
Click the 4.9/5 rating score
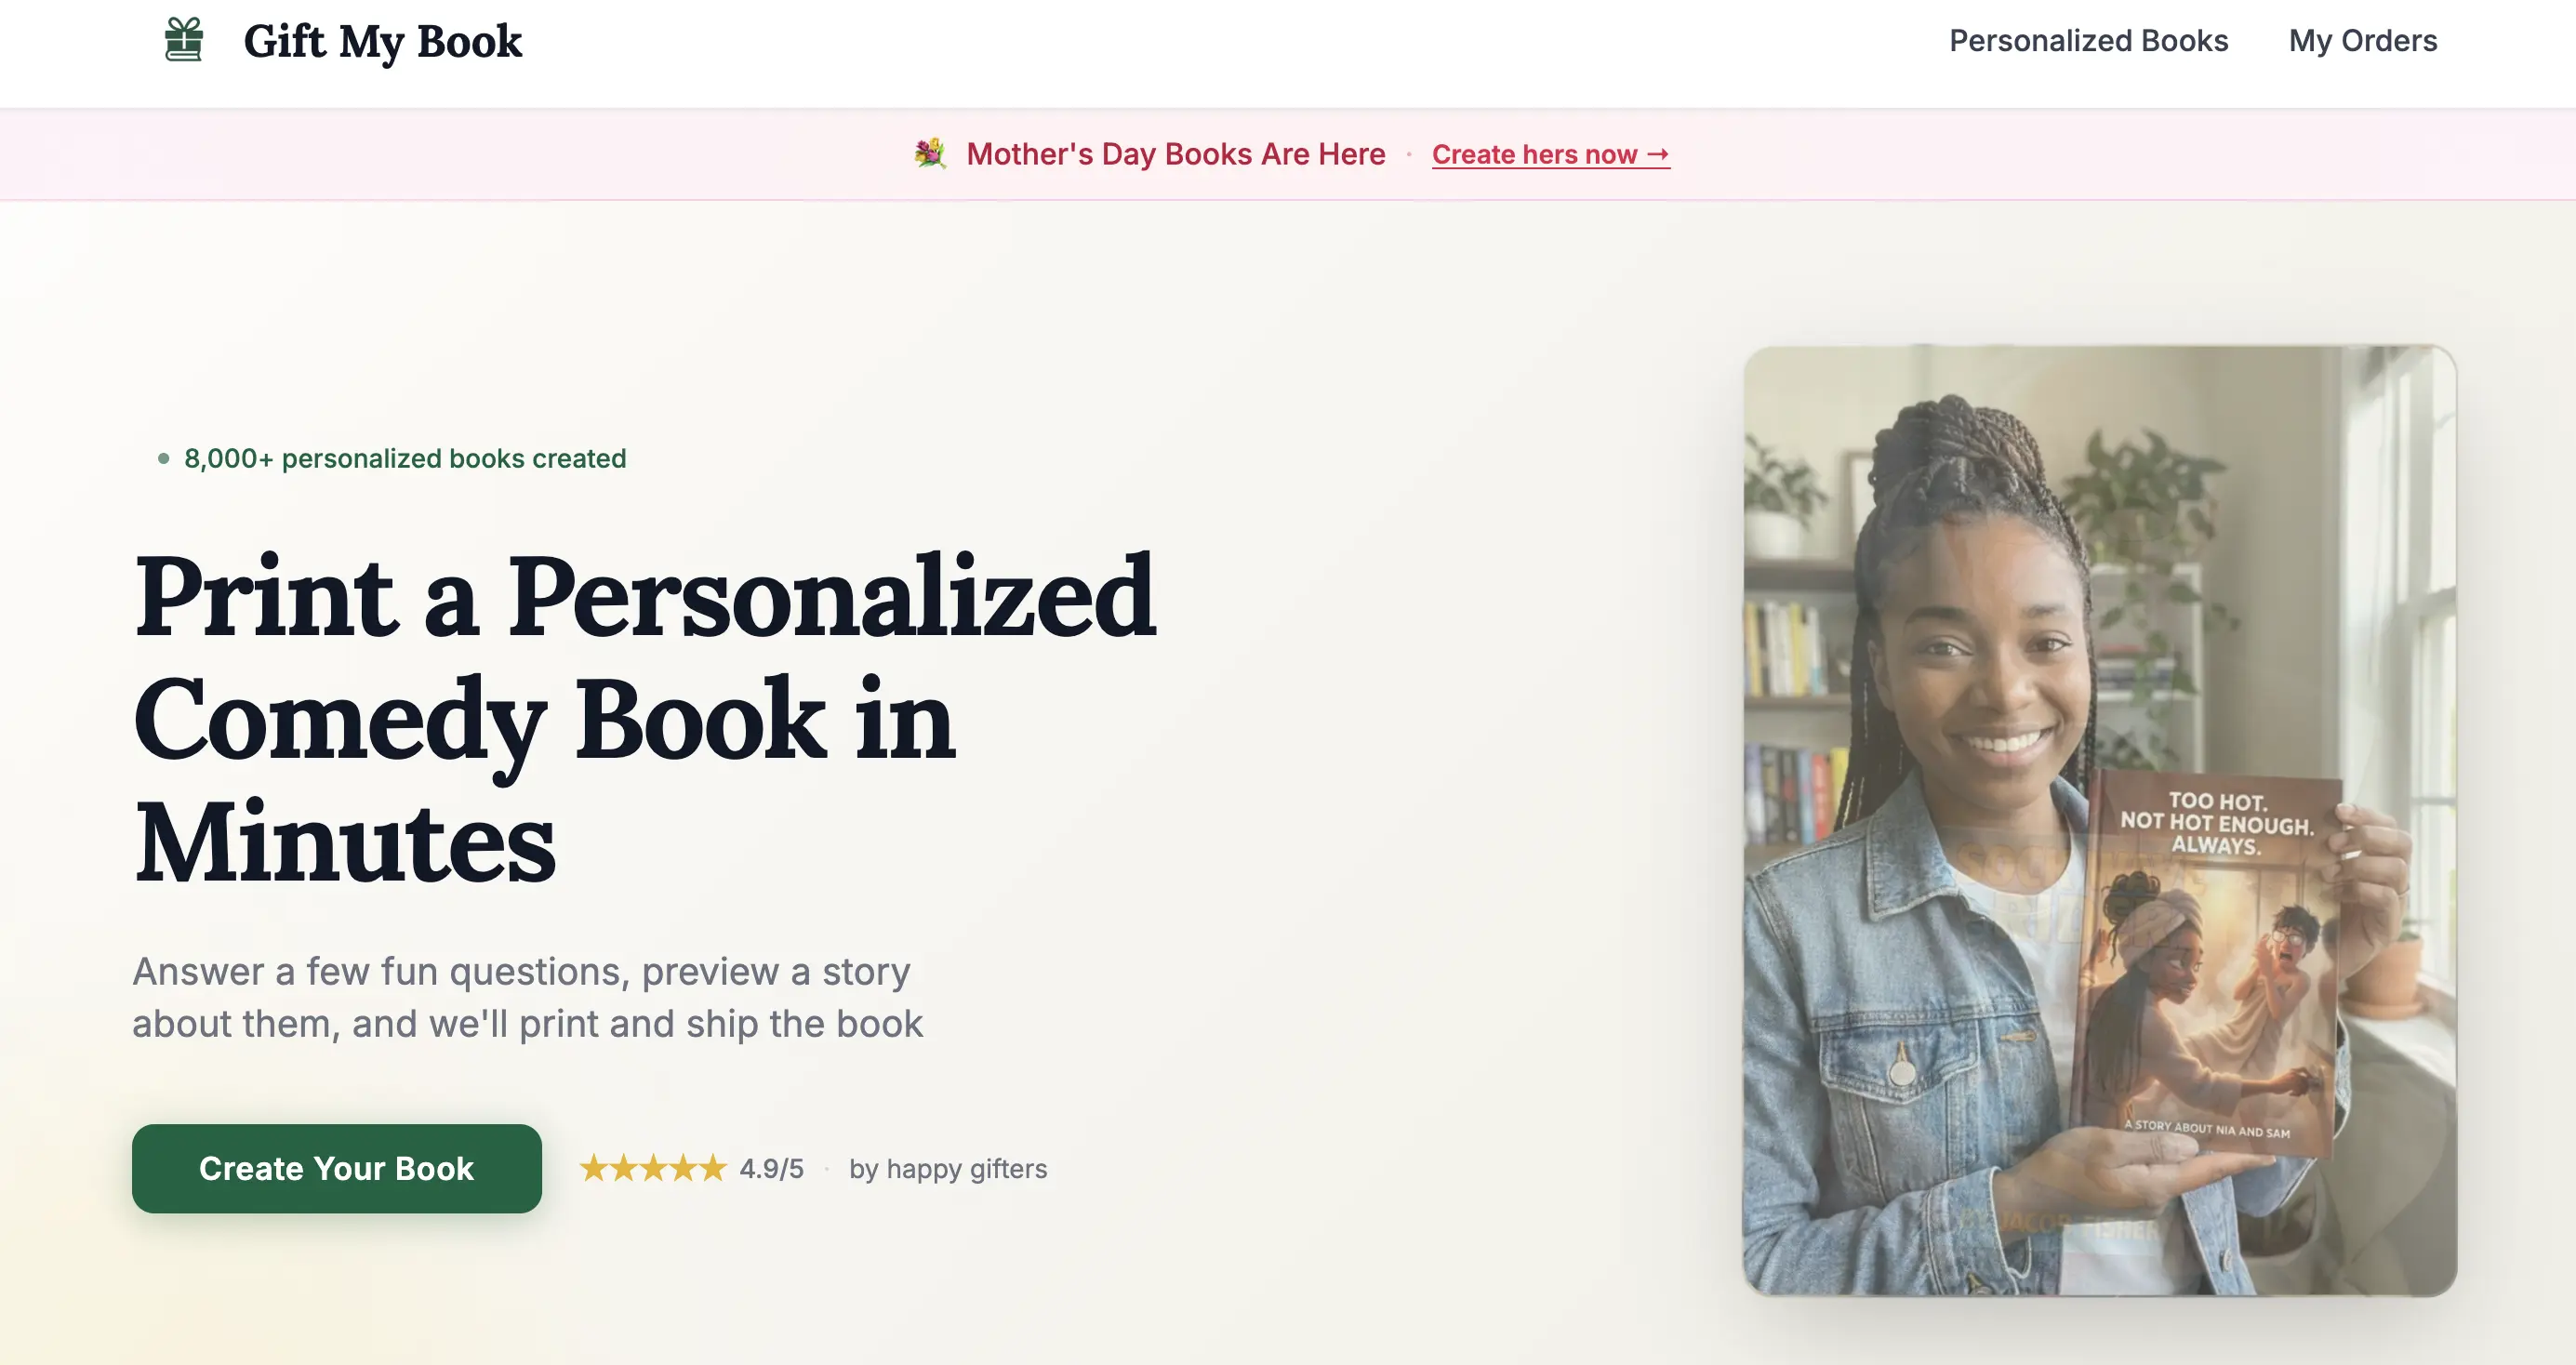(x=771, y=1169)
